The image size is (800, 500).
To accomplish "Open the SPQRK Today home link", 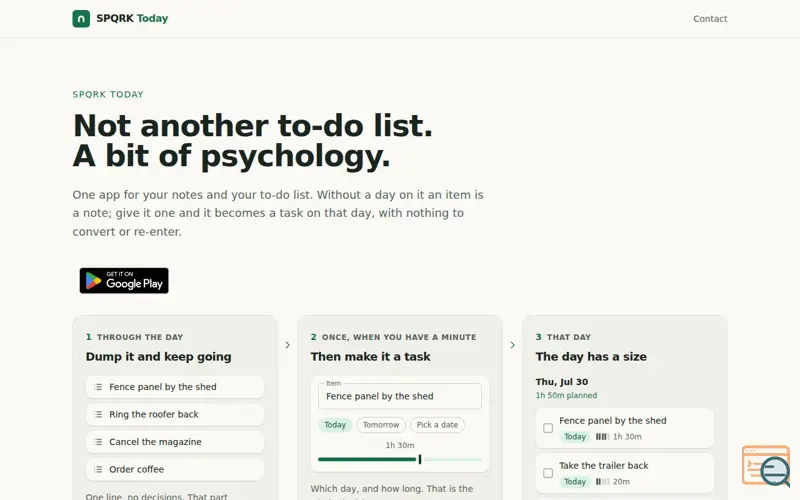I will (120, 18).
